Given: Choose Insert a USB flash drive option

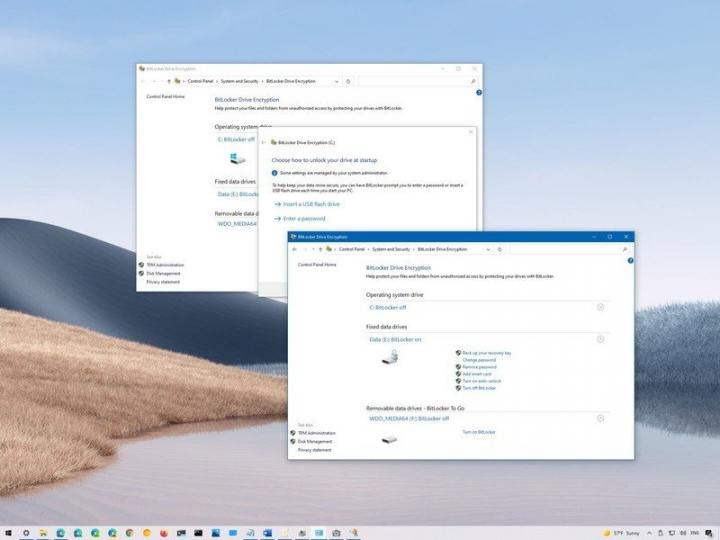Looking at the screenshot, I should pyautogui.click(x=311, y=204).
